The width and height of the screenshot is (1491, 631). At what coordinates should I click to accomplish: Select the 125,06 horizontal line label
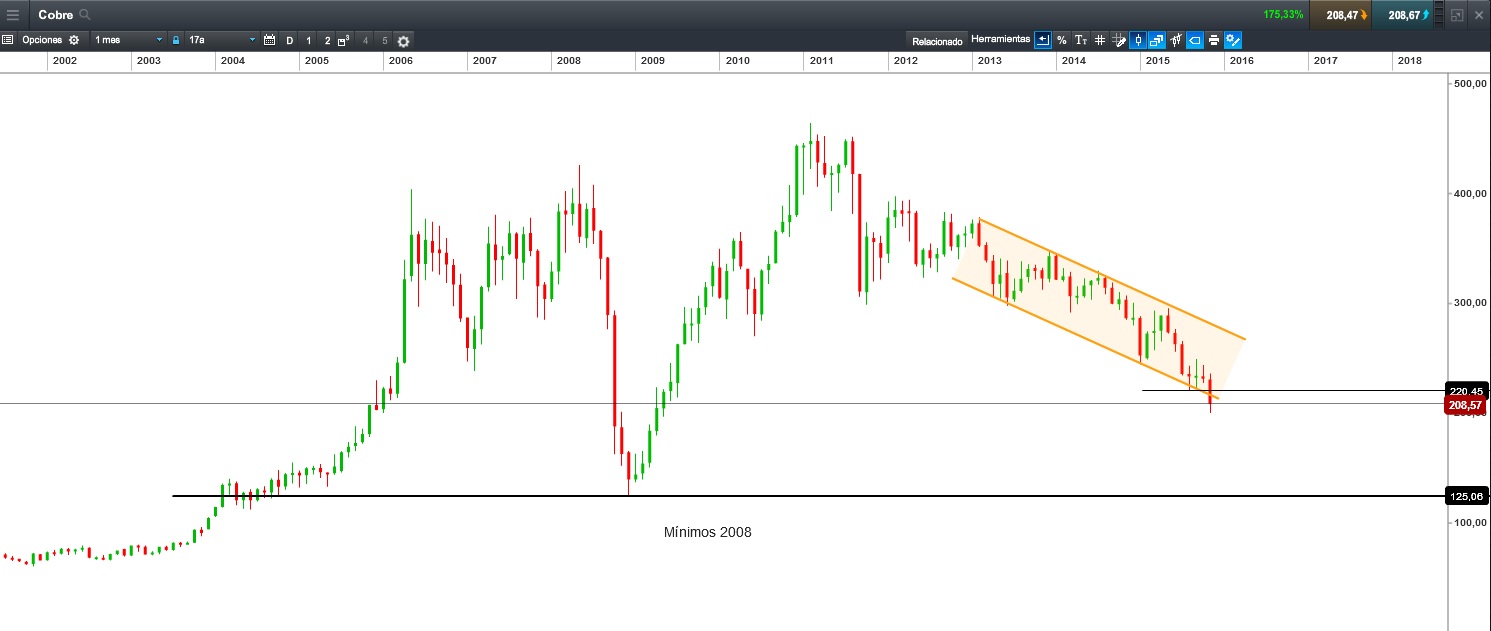[x=1467, y=496]
